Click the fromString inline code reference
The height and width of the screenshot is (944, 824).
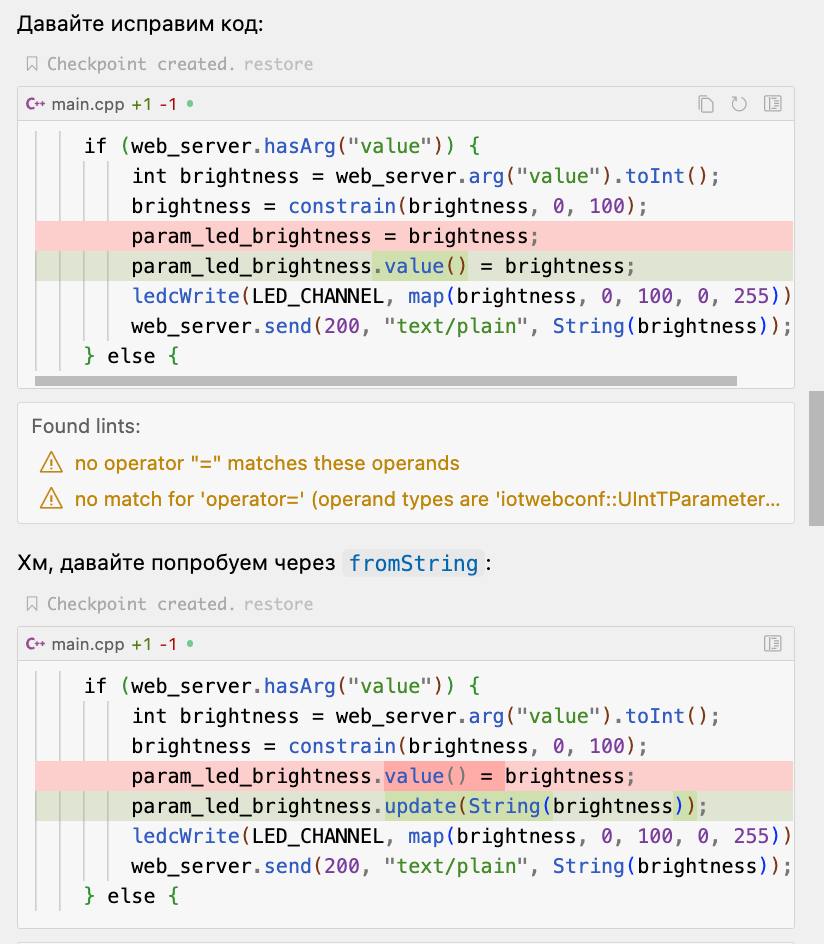pos(414,563)
